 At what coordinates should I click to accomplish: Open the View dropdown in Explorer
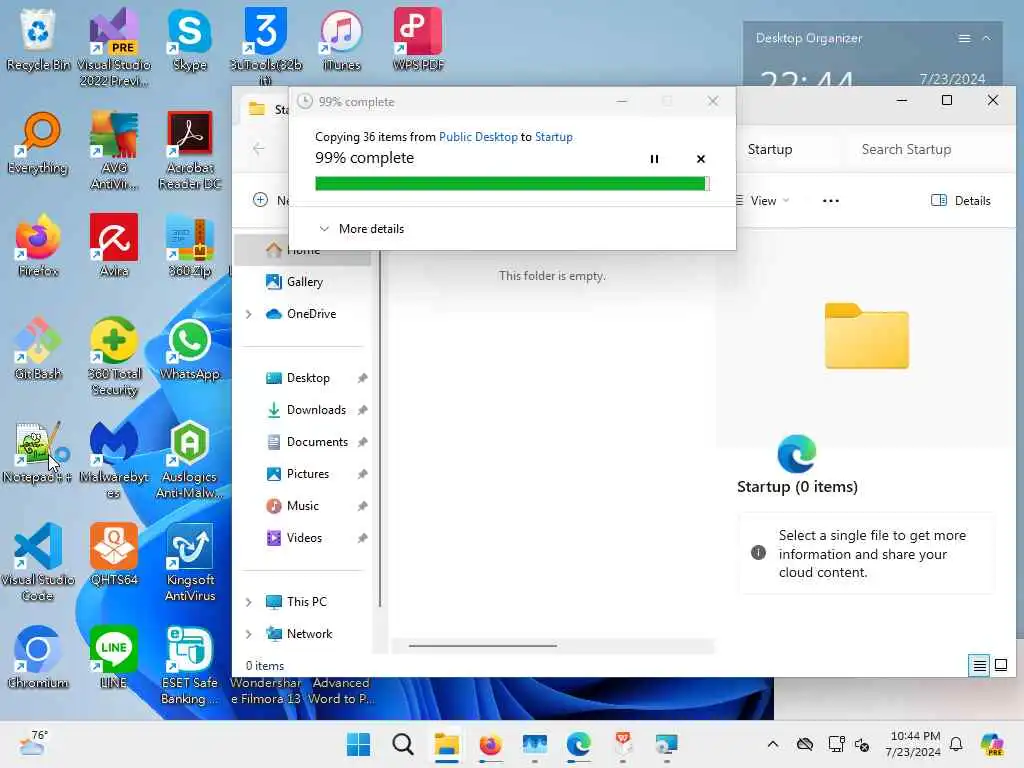pos(763,200)
